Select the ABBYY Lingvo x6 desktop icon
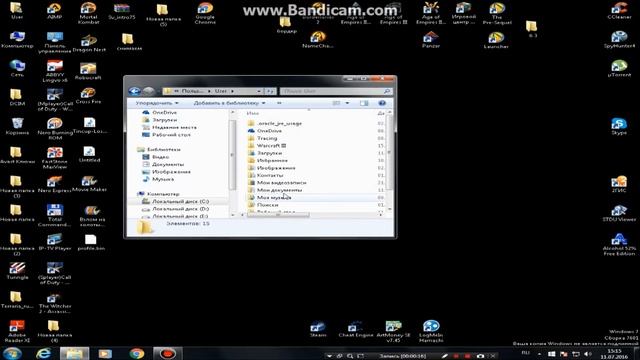Screen dimensions: 640x360 click(x=55, y=71)
